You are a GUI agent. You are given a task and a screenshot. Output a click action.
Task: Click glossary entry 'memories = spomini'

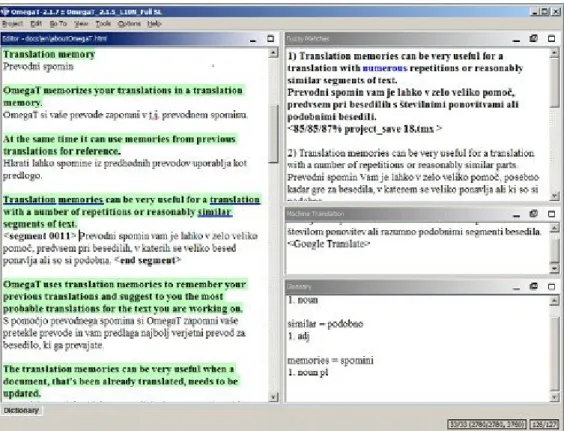pos(330,360)
